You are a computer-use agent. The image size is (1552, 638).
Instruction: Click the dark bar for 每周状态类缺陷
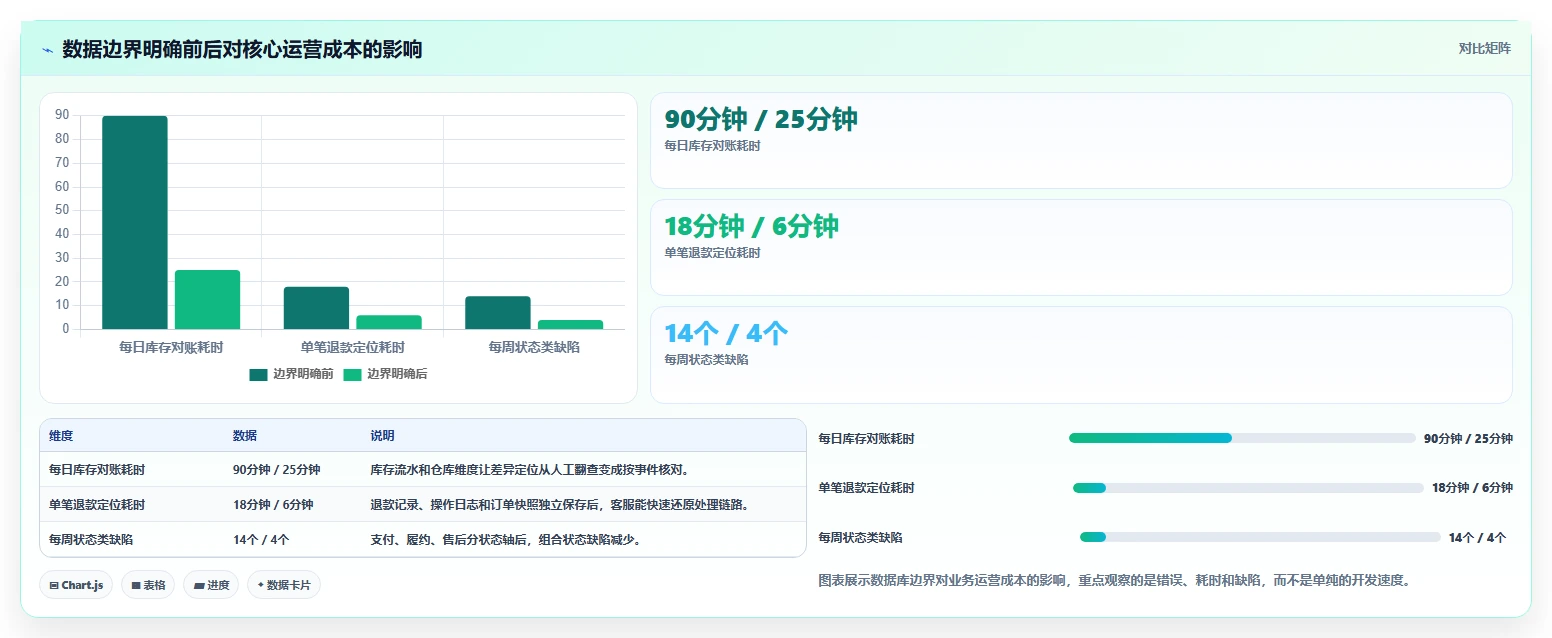click(498, 312)
